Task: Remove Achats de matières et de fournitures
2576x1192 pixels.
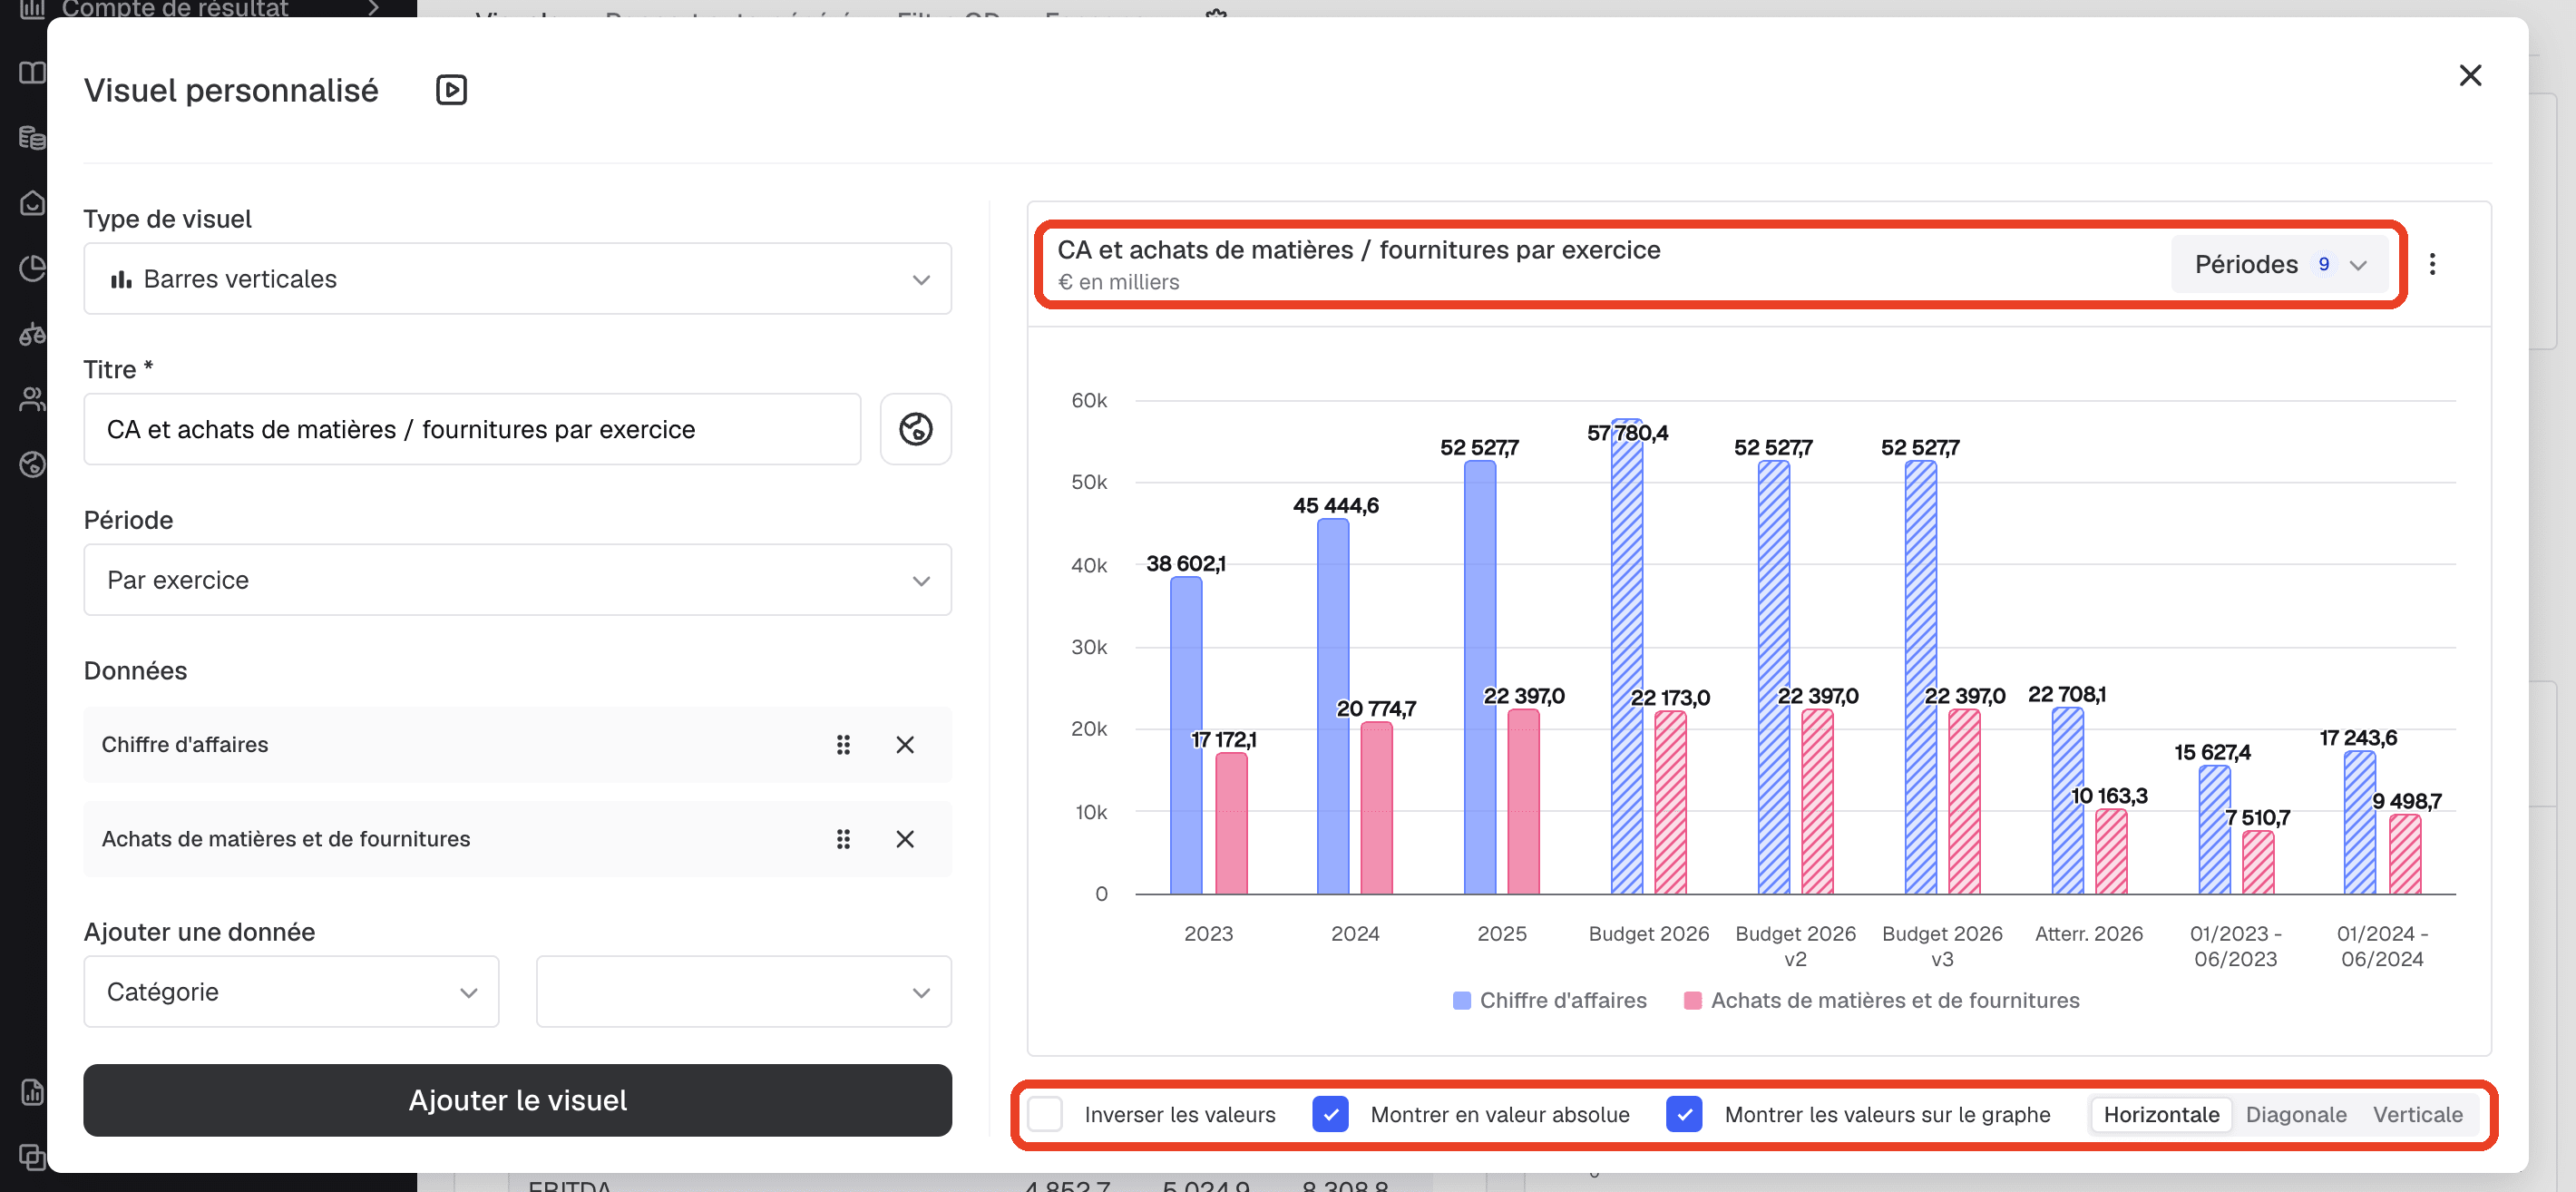Action: point(905,839)
